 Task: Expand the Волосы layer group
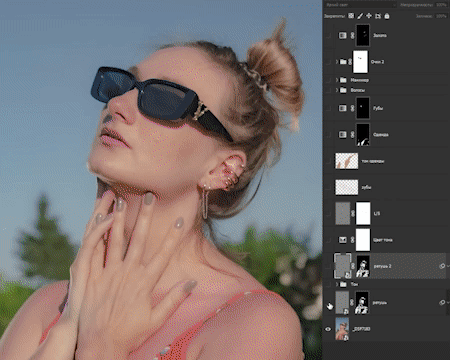click(337, 90)
